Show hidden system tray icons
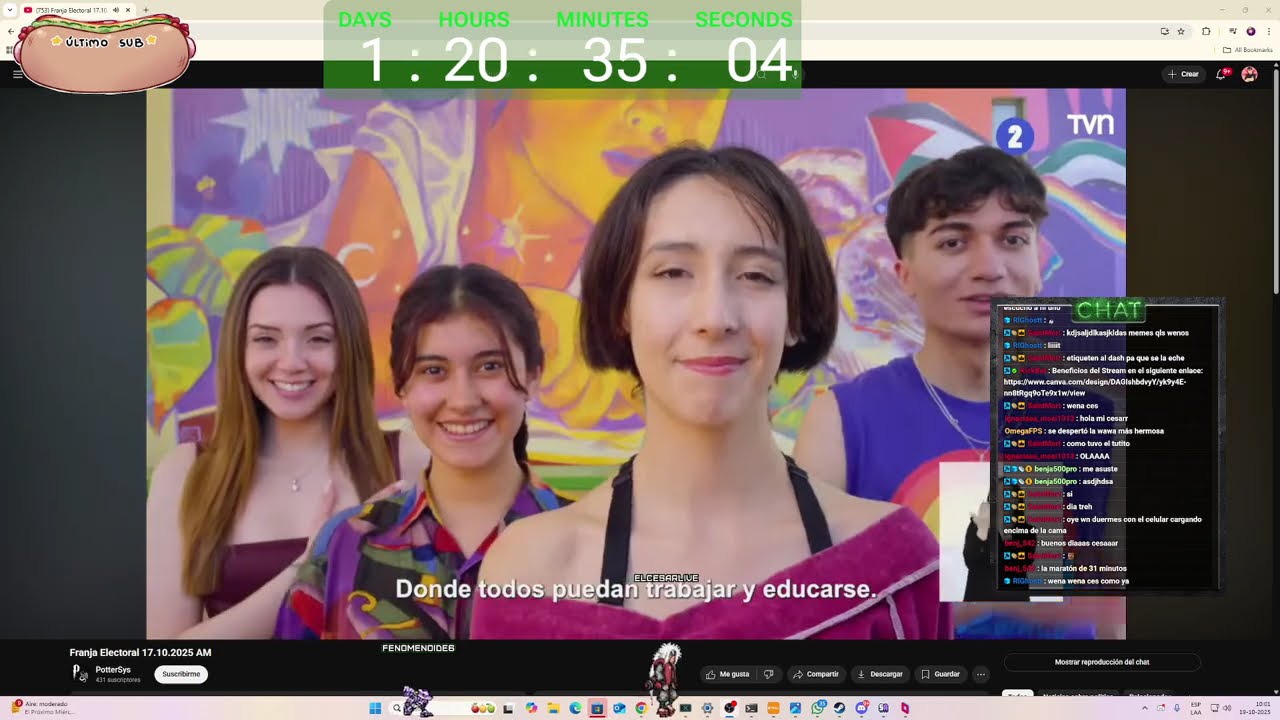This screenshot has width=1280, height=720. (1145, 708)
